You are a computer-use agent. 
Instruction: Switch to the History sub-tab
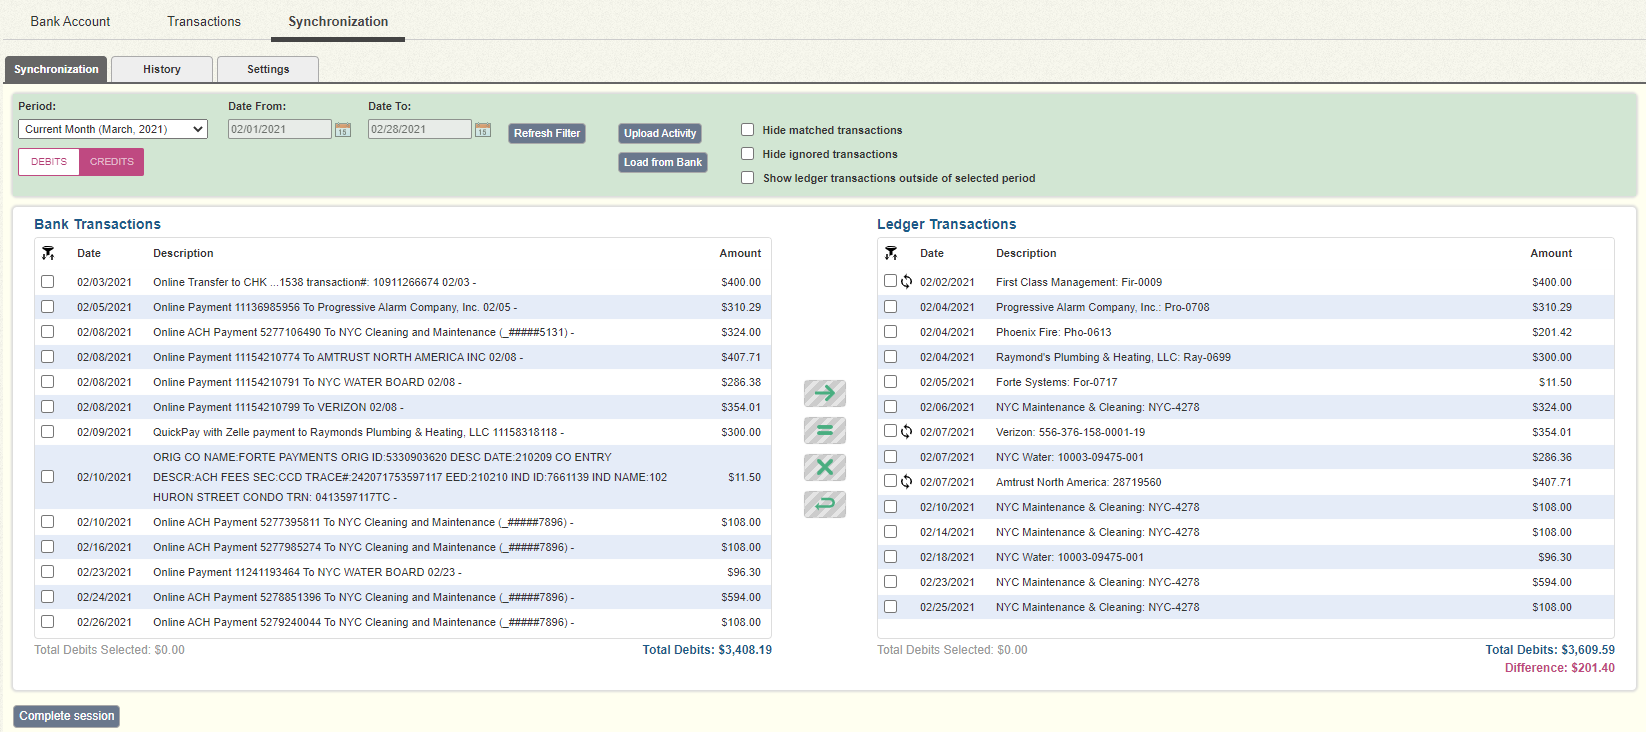pos(162,69)
